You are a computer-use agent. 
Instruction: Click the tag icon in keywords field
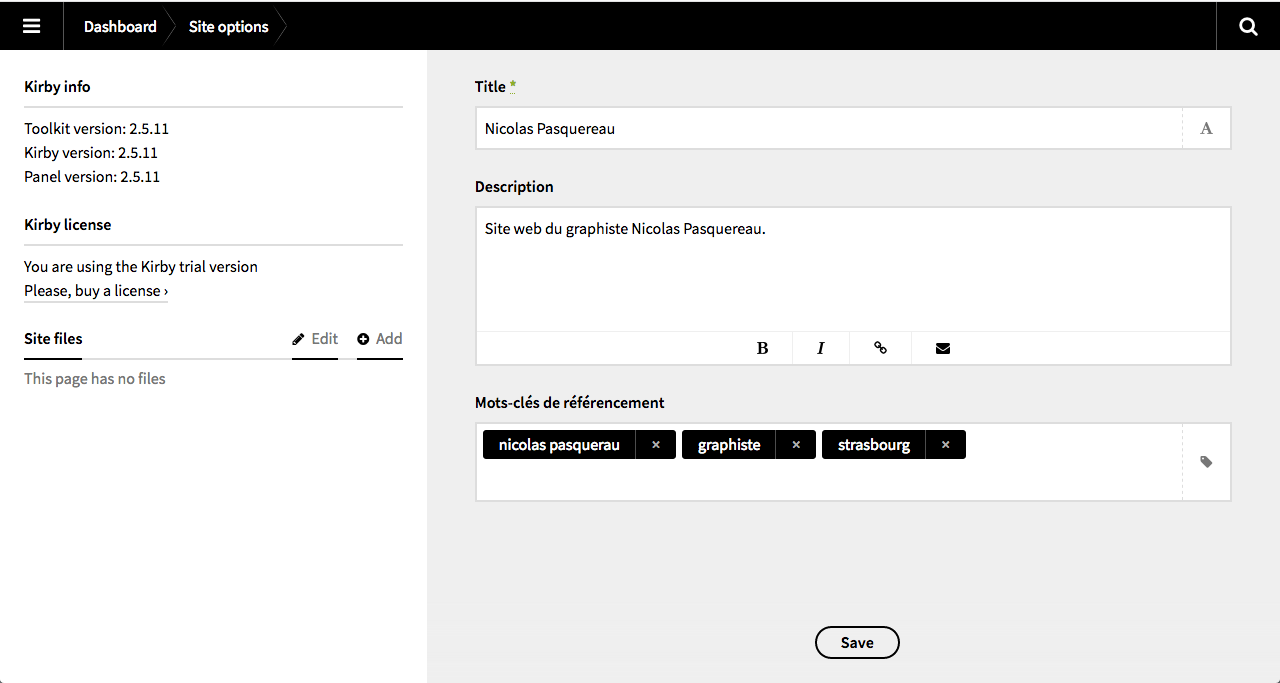click(x=1206, y=462)
